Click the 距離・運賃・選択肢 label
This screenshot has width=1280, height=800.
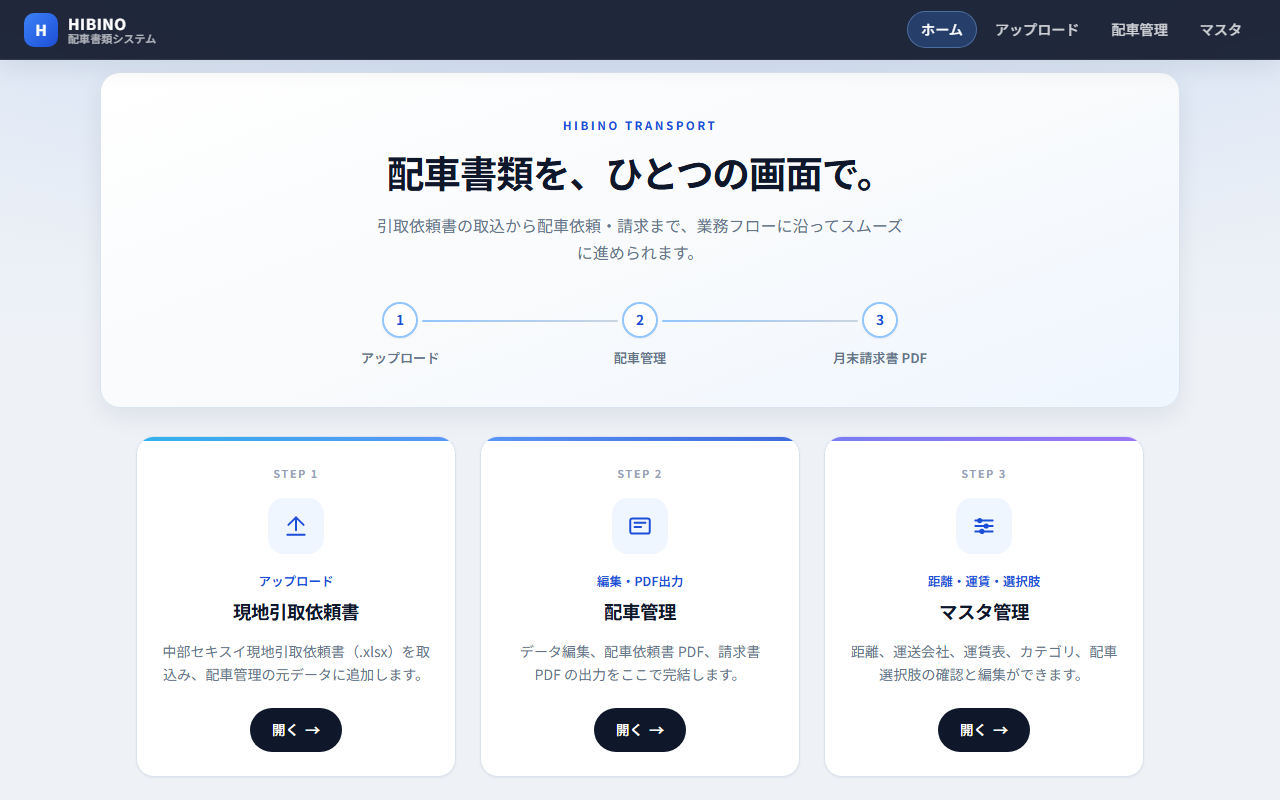[x=984, y=581]
